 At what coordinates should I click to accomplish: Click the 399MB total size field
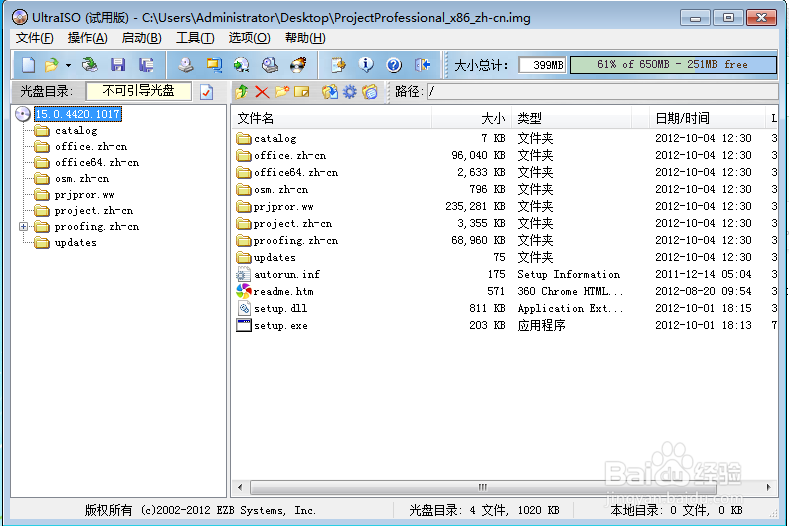pos(542,65)
